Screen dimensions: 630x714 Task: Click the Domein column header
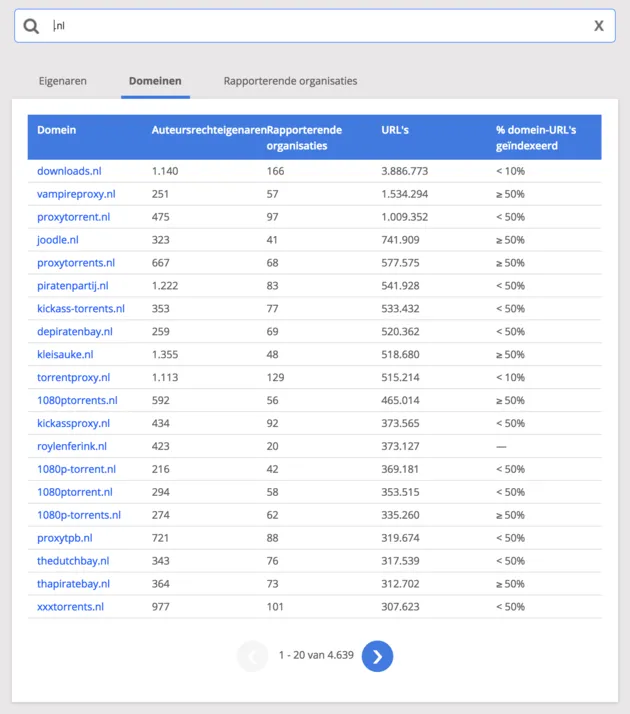[x=56, y=130]
